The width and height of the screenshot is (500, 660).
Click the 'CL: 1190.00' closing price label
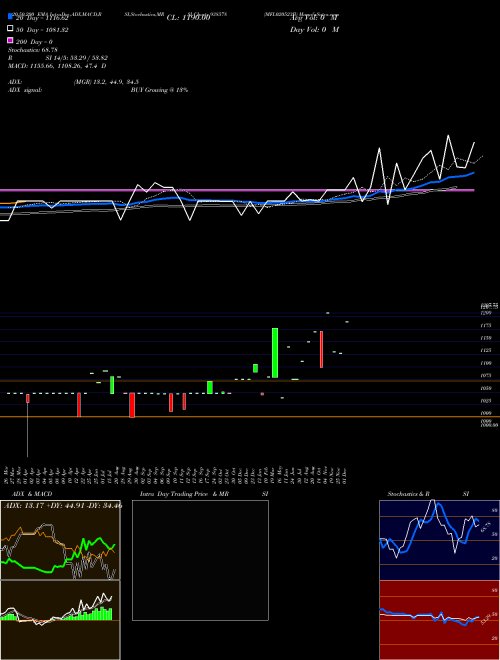click(188, 18)
